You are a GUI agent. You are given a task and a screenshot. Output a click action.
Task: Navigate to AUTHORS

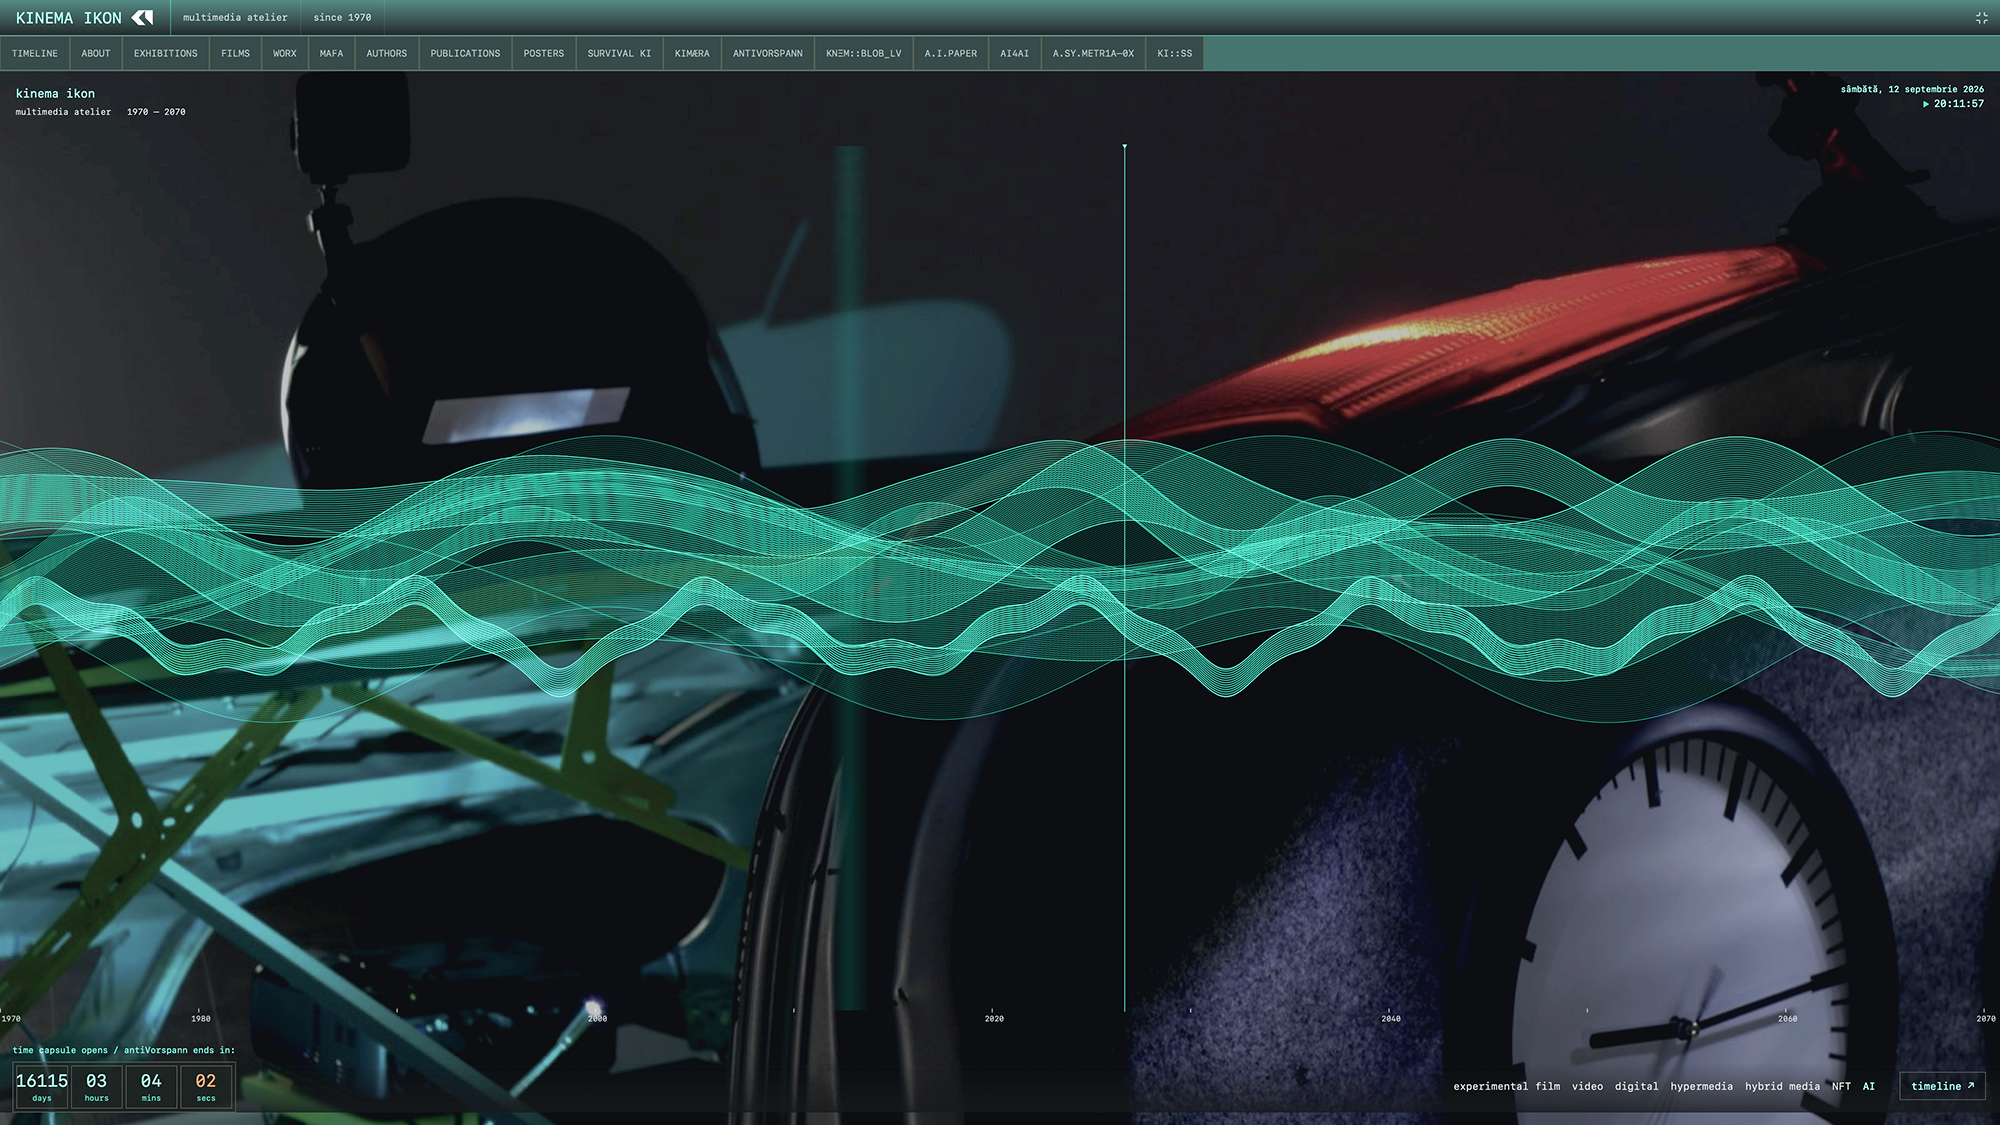tap(387, 54)
